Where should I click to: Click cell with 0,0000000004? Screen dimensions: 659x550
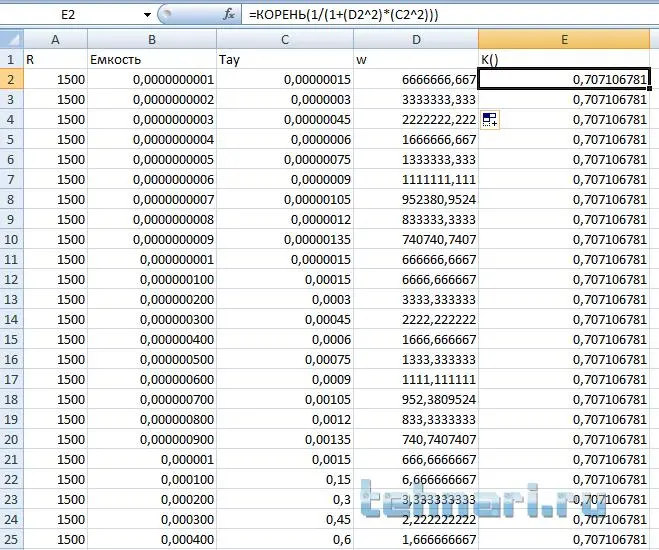tap(152, 139)
